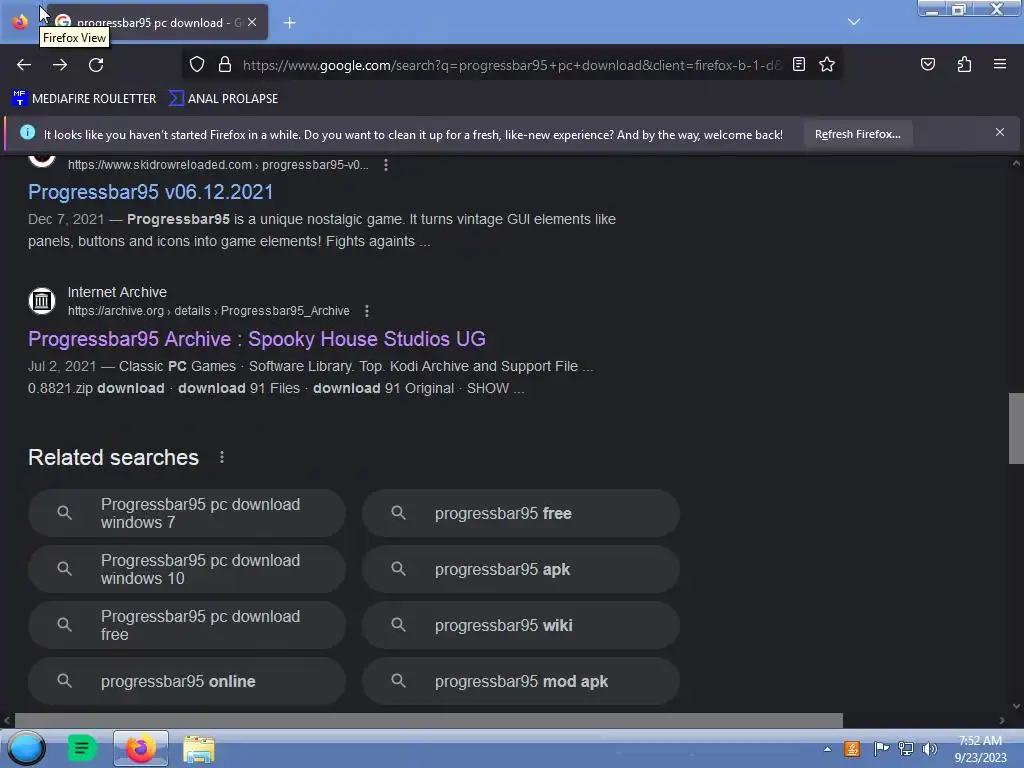Click the vertical scrollbar thumb
This screenshot has width=1024, height=768.
(x=1016, y=428)
